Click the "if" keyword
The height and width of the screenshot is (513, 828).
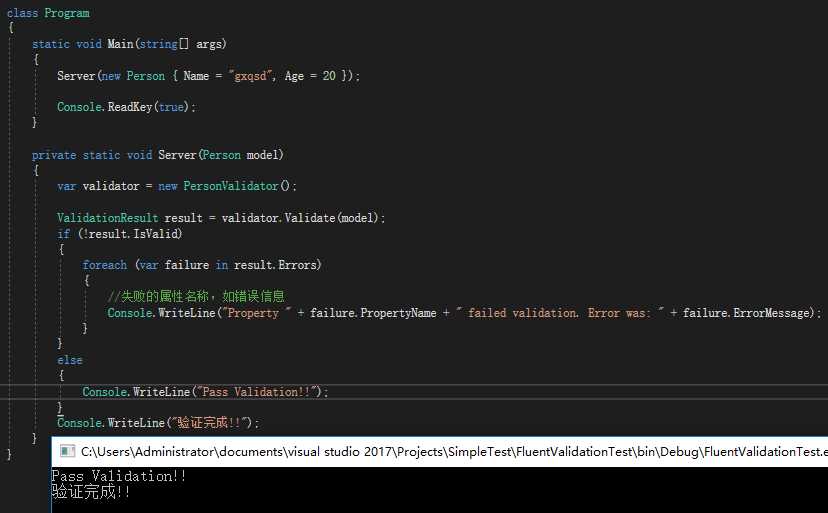point(63,234)
